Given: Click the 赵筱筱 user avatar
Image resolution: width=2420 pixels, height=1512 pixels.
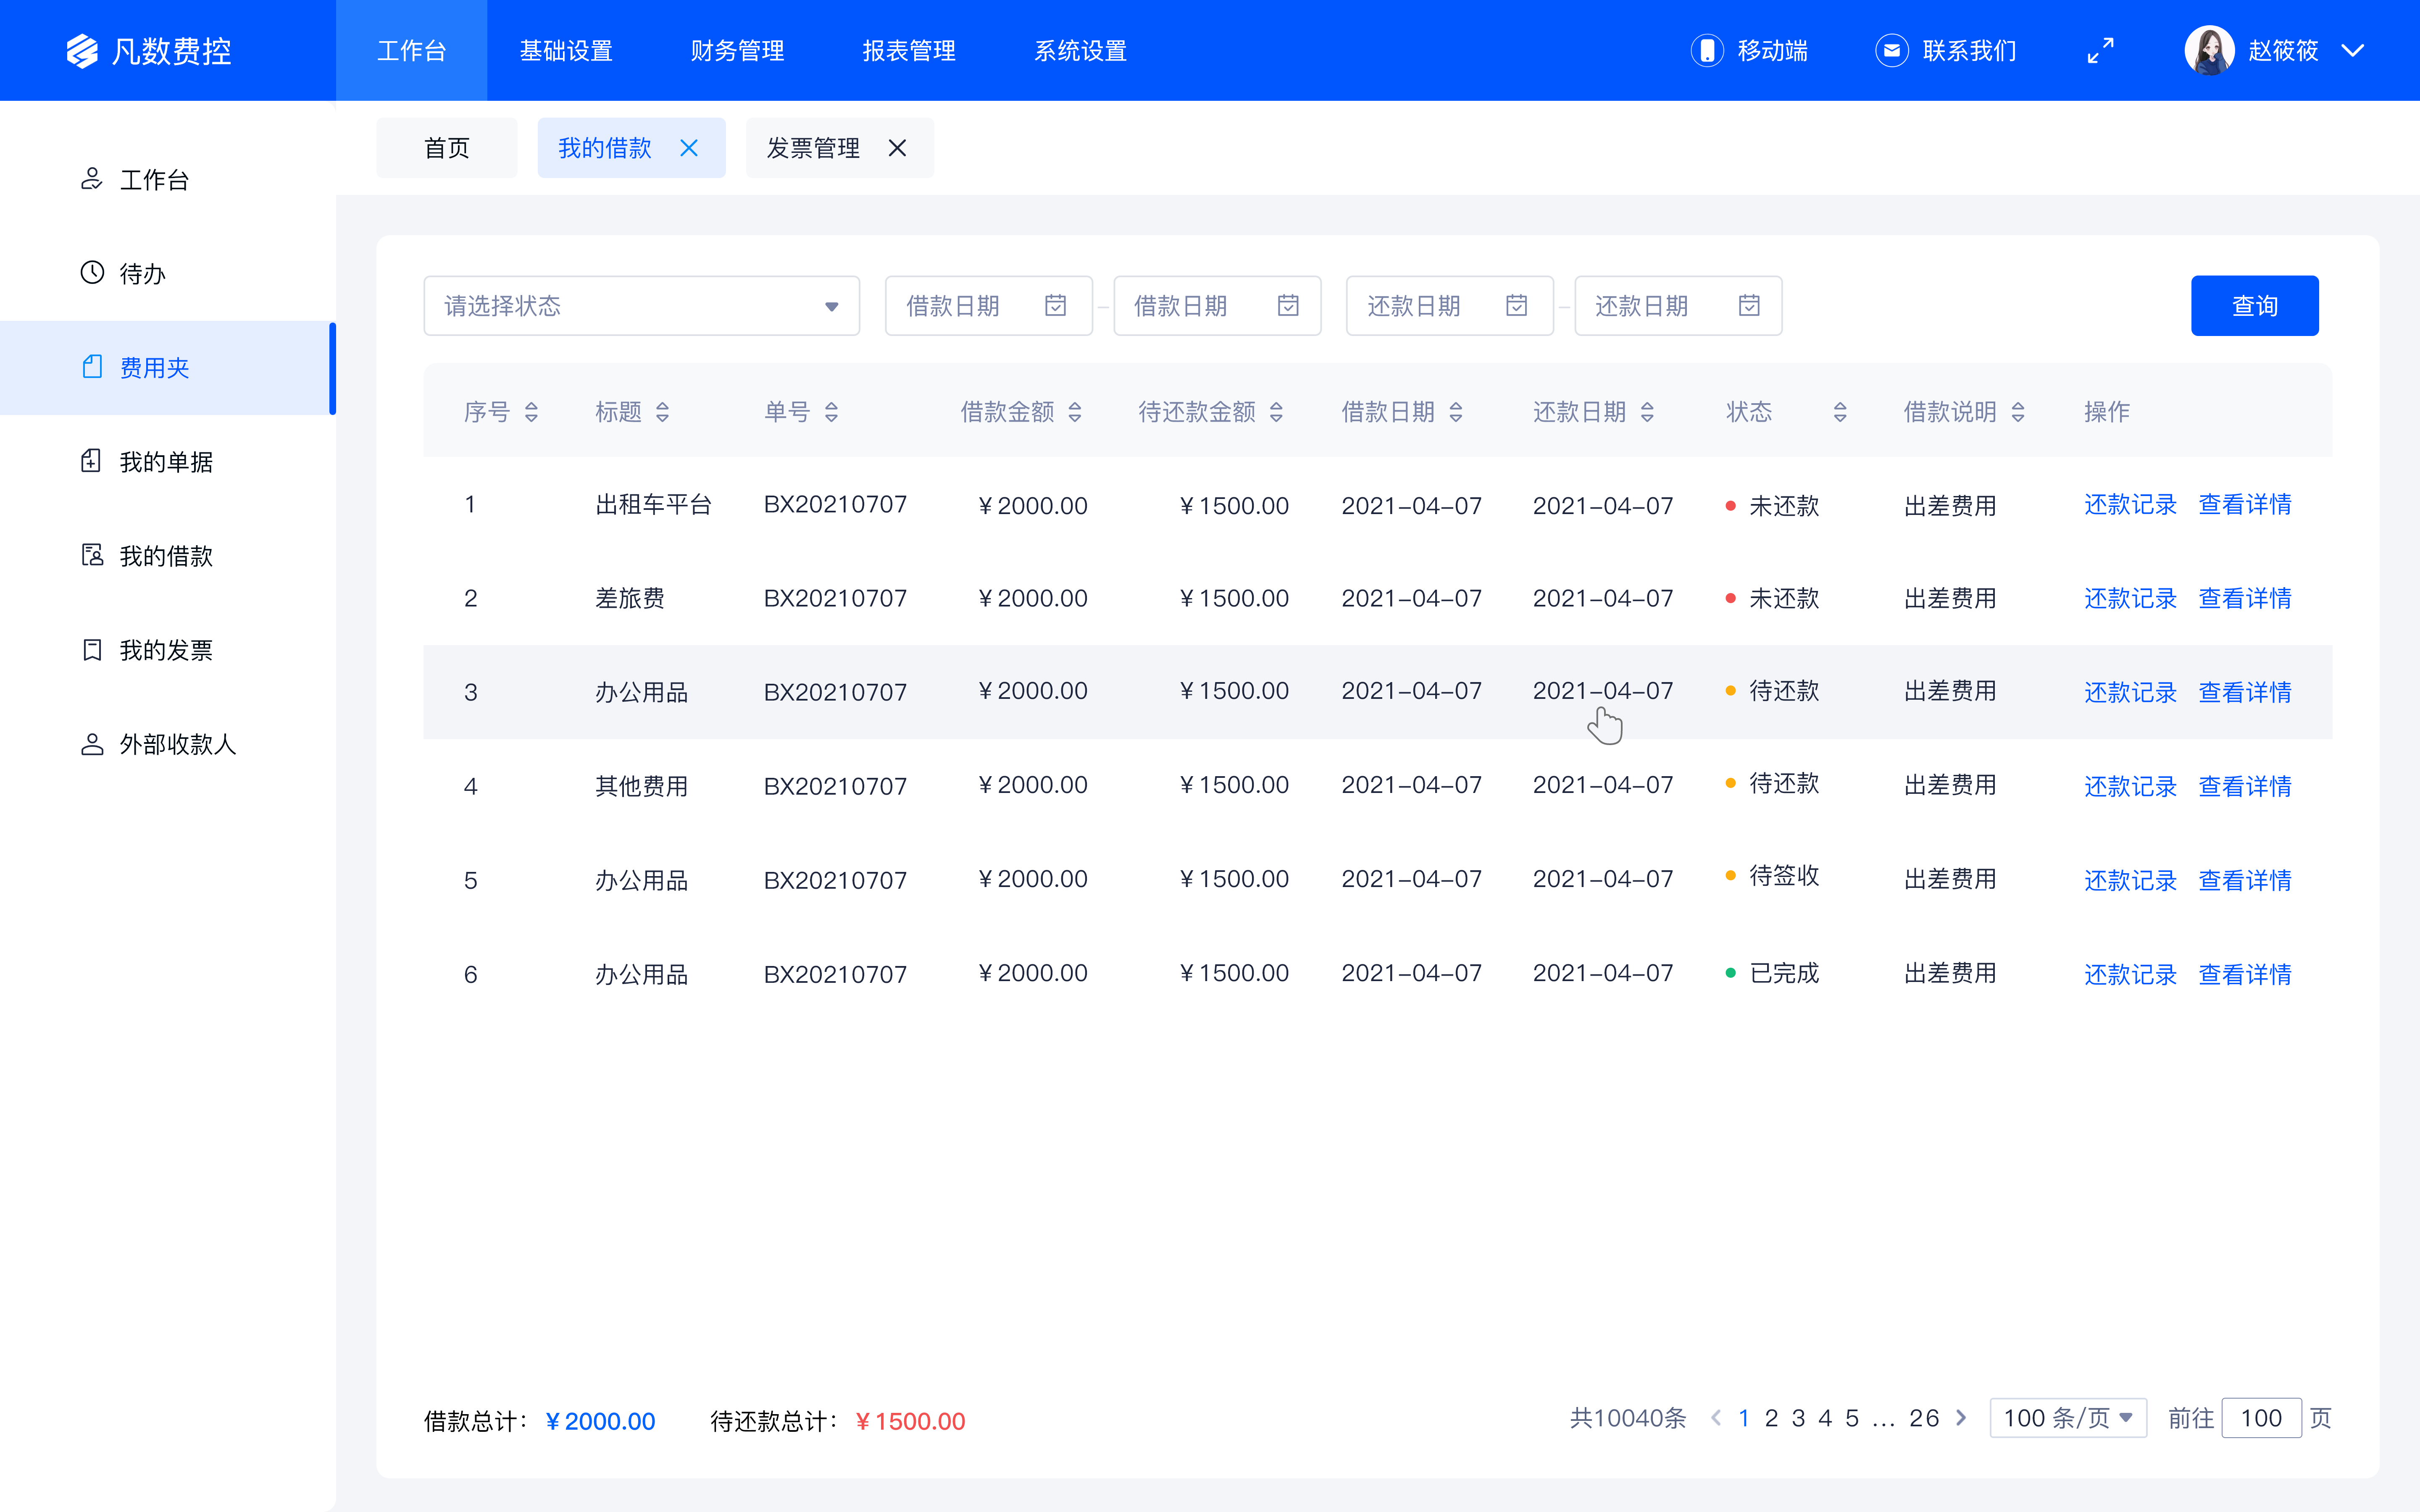Looking at the screenshot, I should coord(2209,51).
